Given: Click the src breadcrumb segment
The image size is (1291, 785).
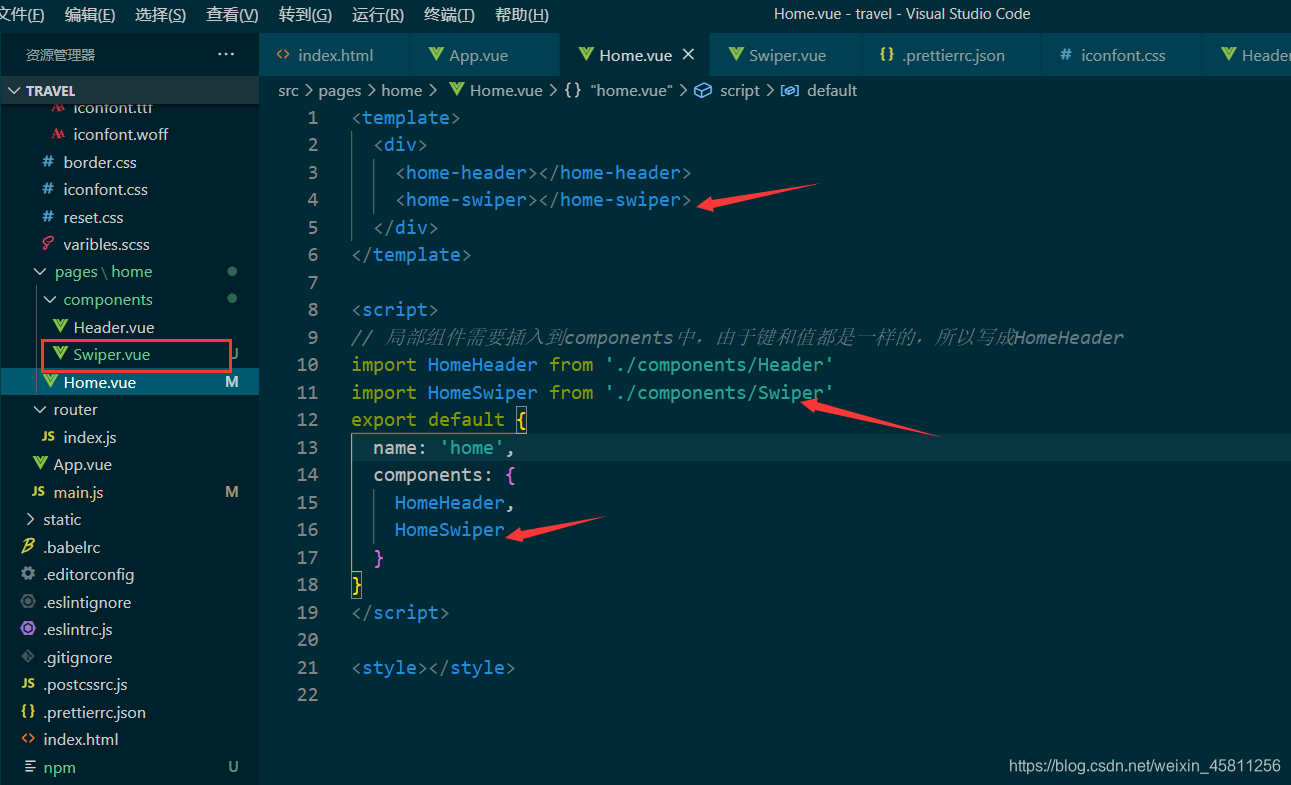Looking at the screenshot, I should coord(288,90).
